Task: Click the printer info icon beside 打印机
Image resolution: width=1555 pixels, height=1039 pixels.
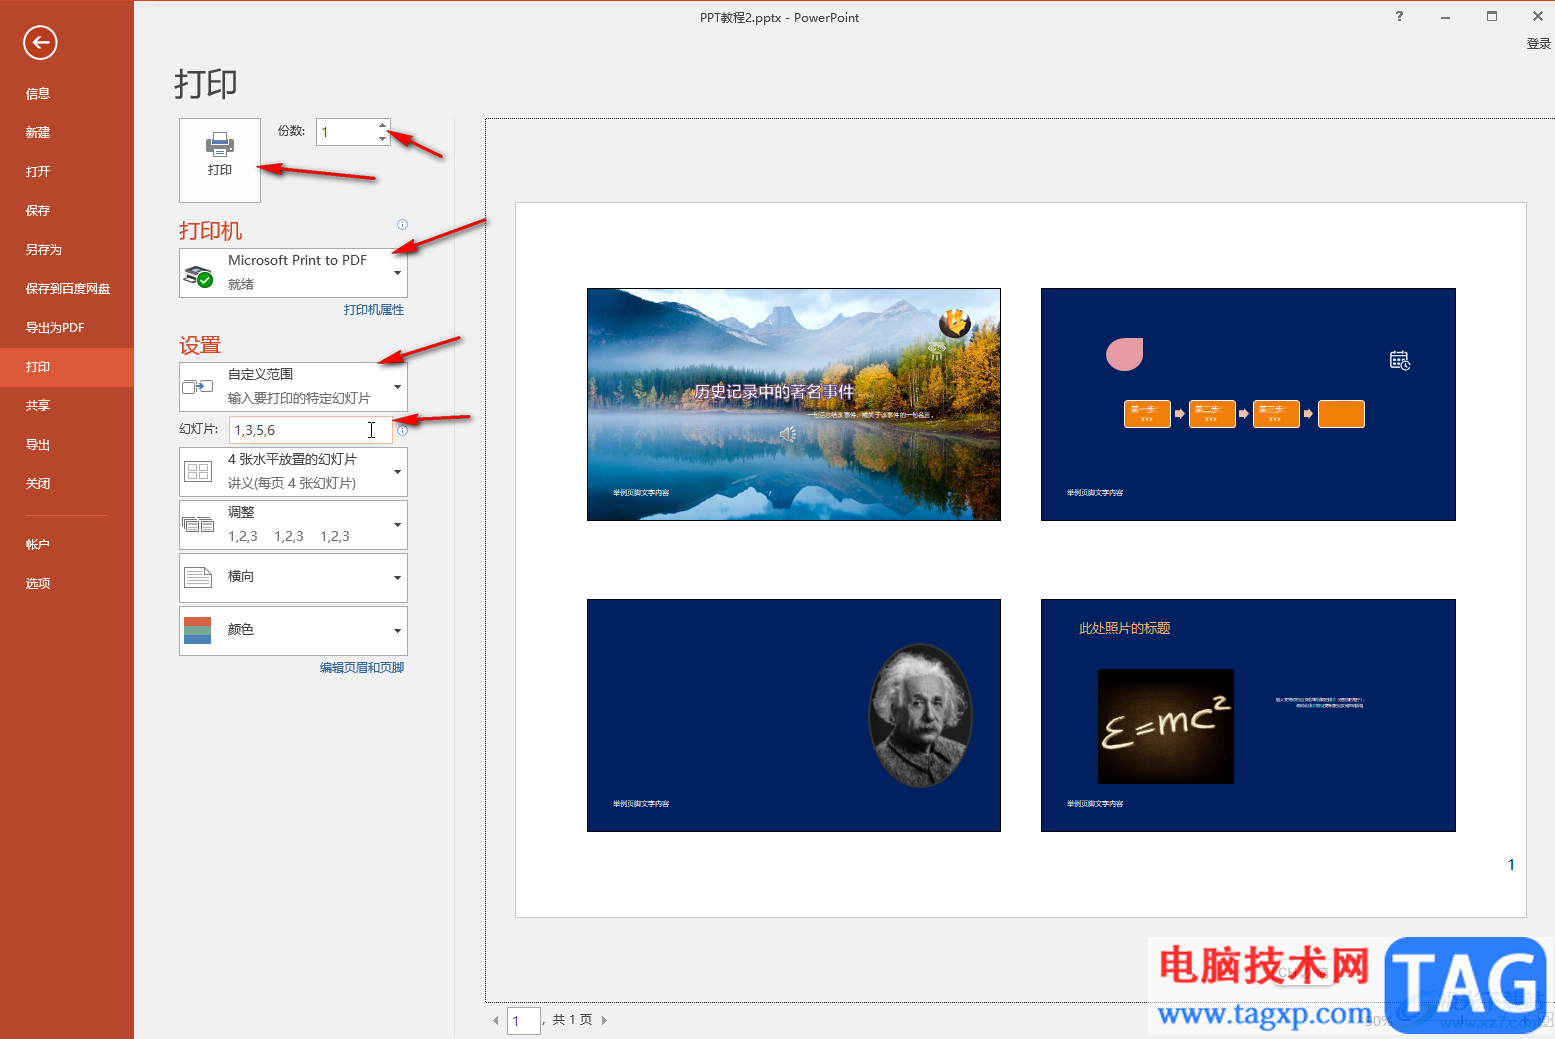Action: coord(402,225)
